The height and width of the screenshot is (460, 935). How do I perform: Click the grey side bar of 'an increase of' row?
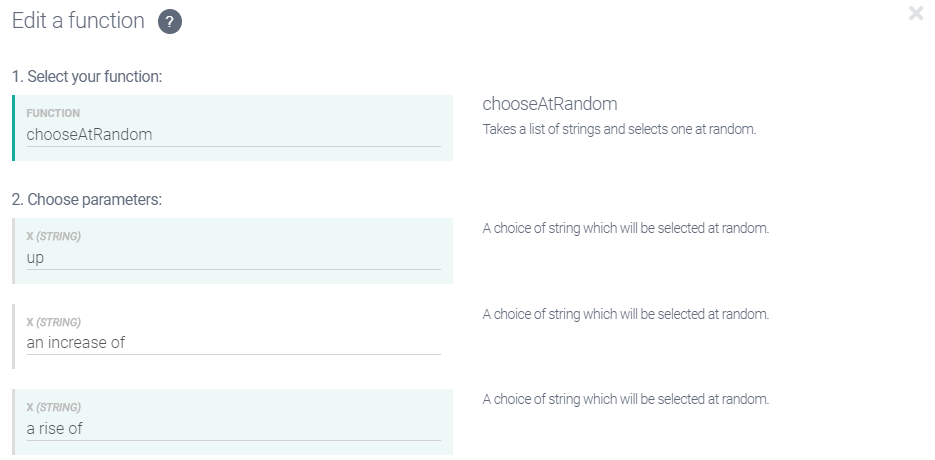(14, 336)
